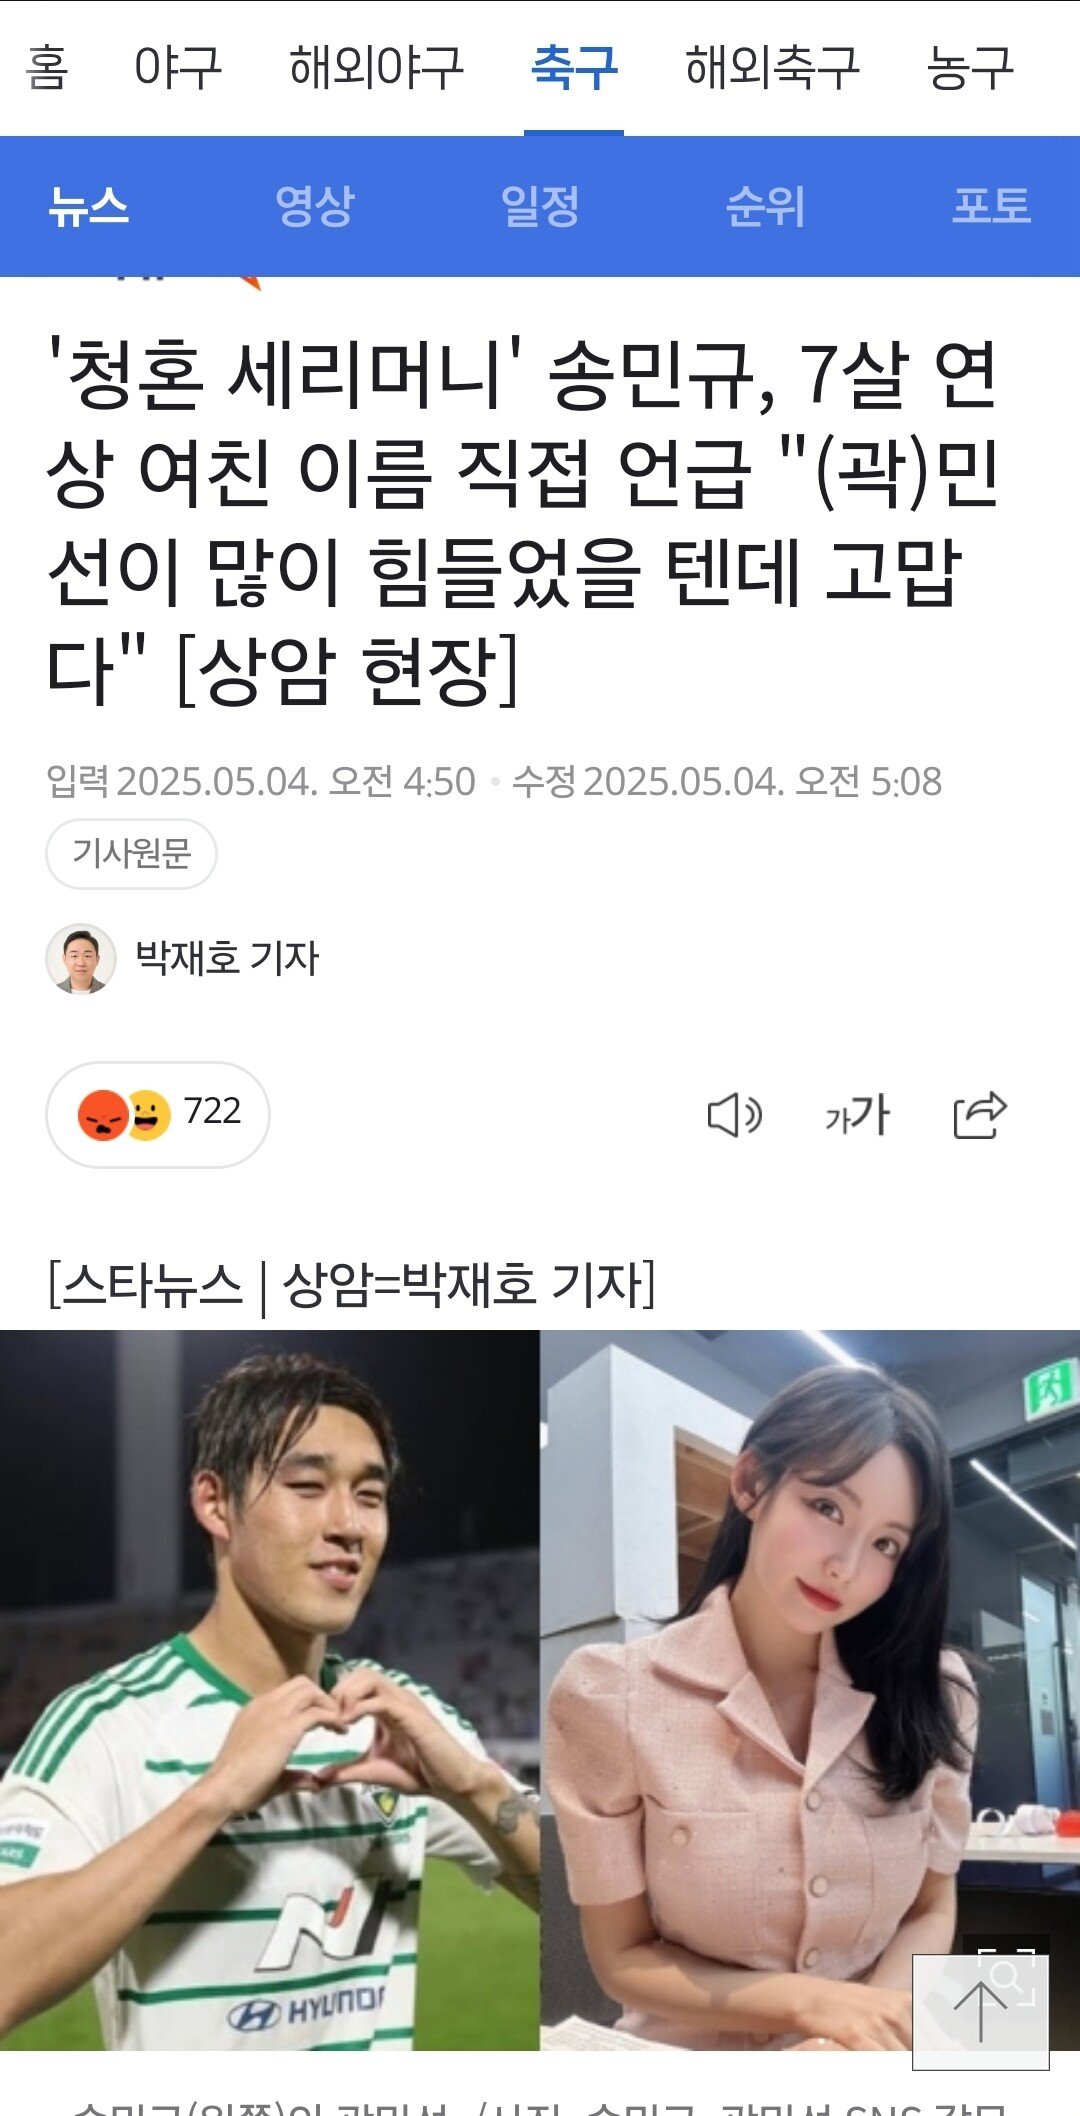Select the 영상 sub-tab
Screen dimensions: 1080x2116
click(x=315, y=206)
